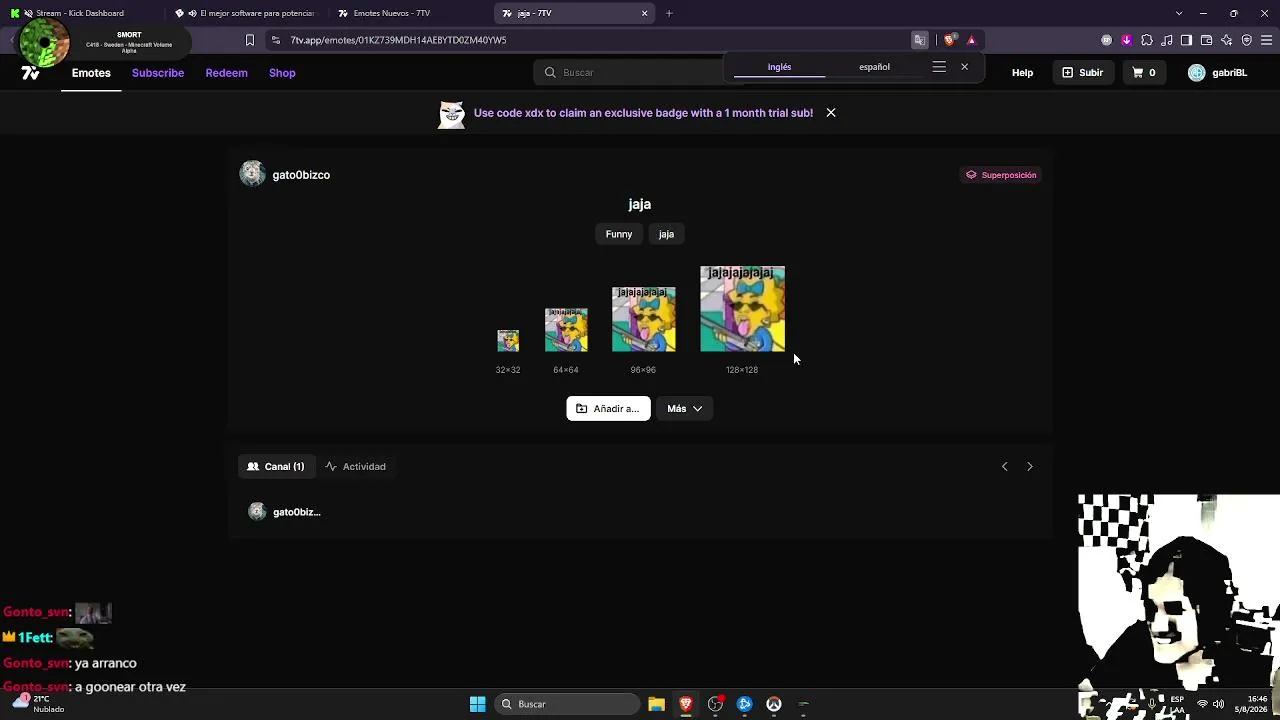Select the Funny tag

pyautogui.click(x=619, y=234)
